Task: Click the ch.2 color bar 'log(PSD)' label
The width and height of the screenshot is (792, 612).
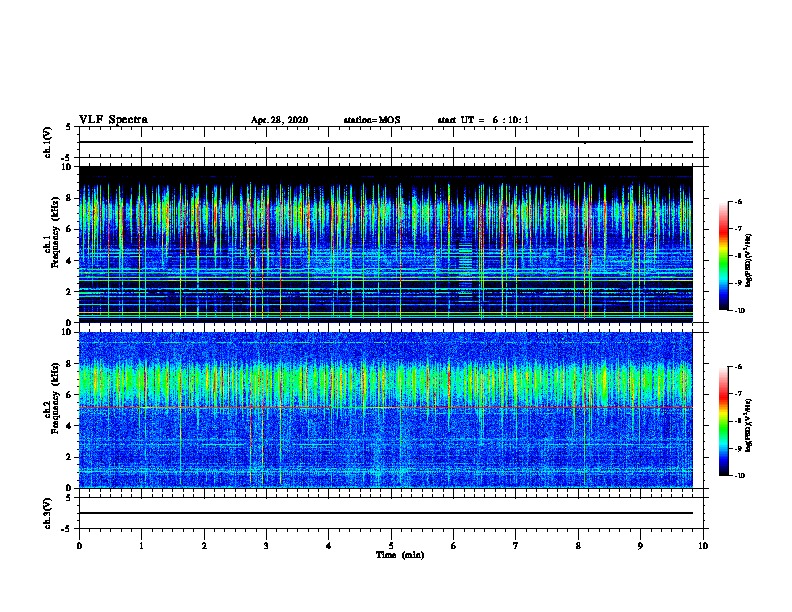Action: [x=749, y=425]
